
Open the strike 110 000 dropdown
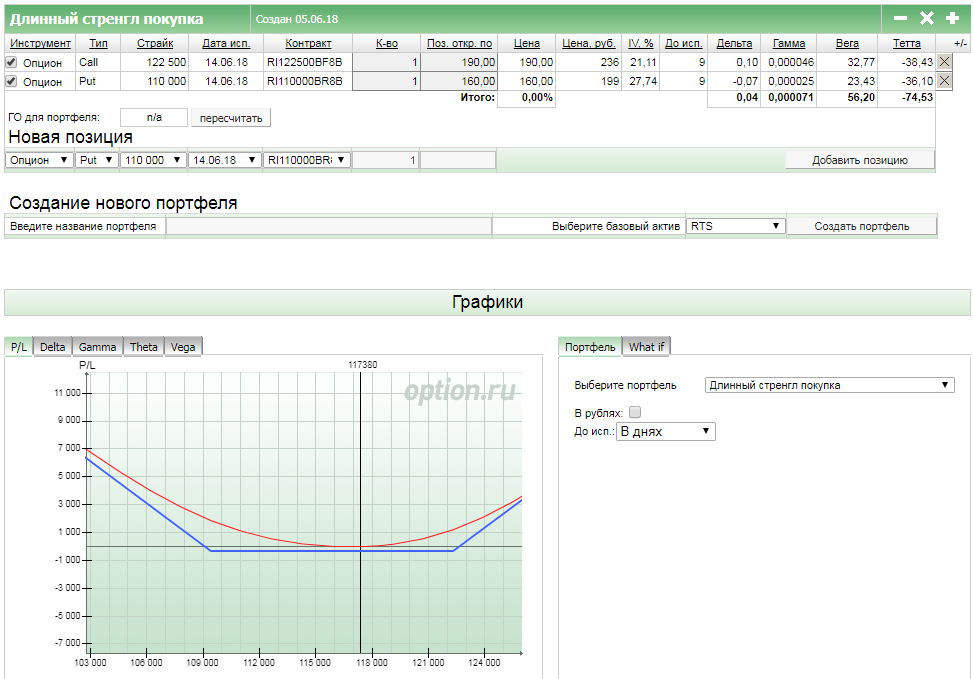[x=154, y=160]
